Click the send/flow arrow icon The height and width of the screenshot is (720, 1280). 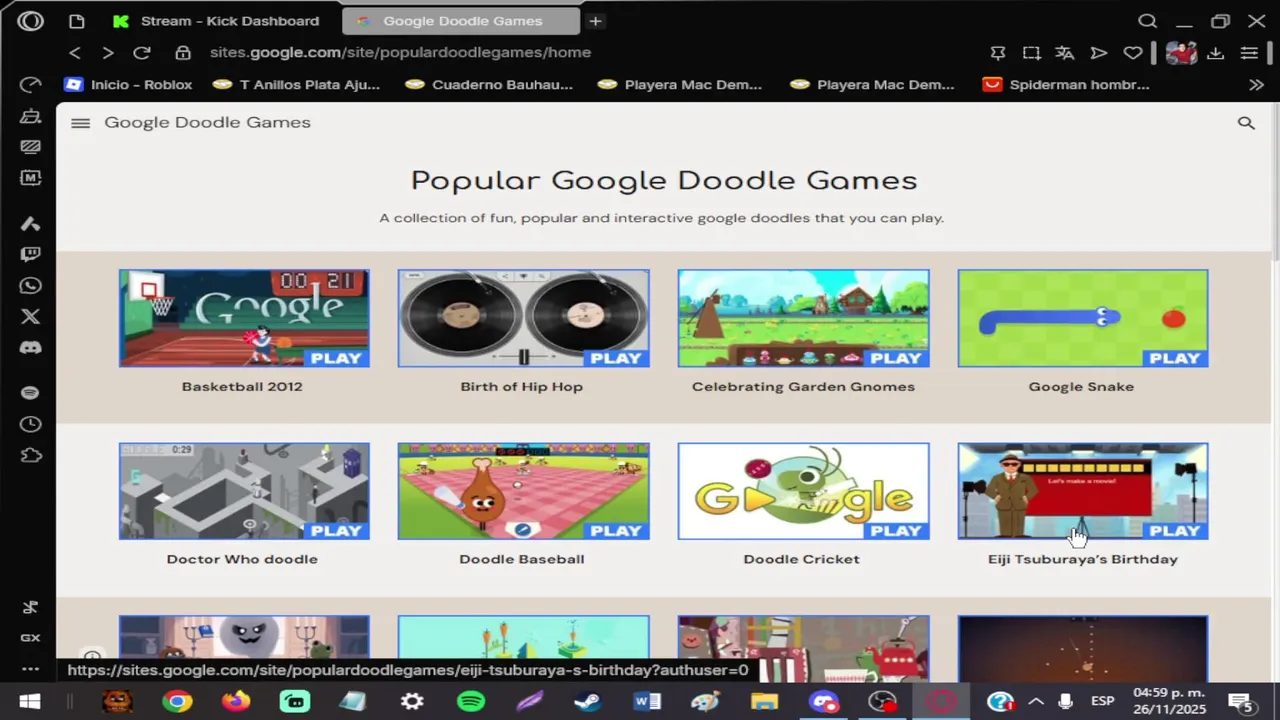tap(1098, 53)
